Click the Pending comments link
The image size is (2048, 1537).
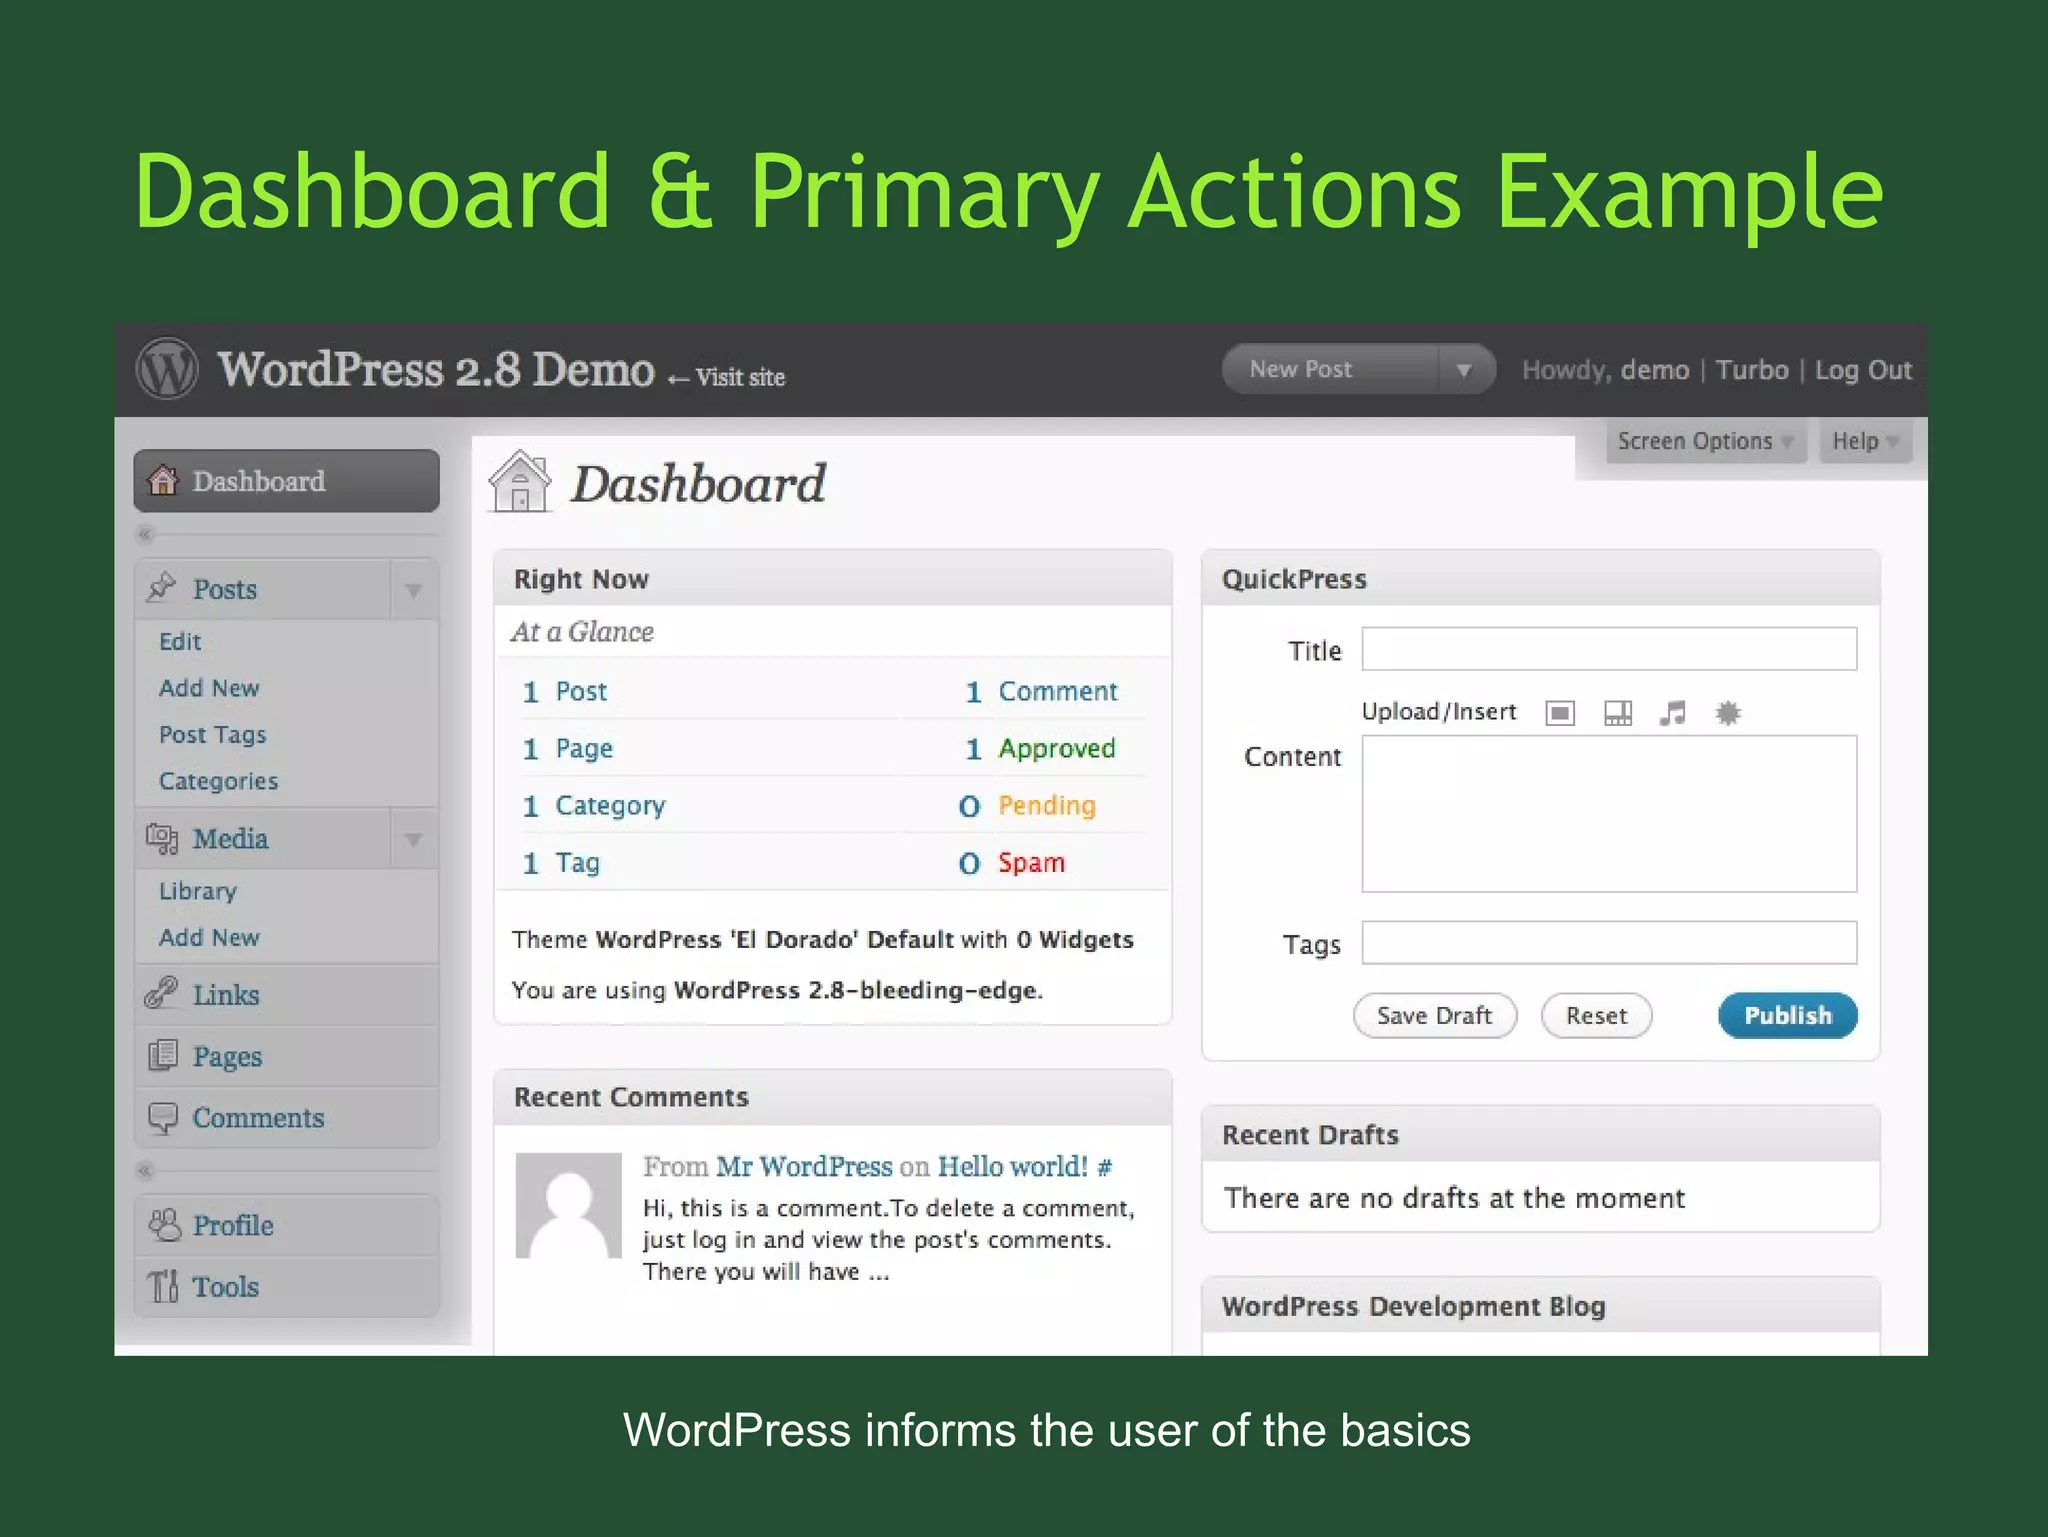tap(1047, 805)
